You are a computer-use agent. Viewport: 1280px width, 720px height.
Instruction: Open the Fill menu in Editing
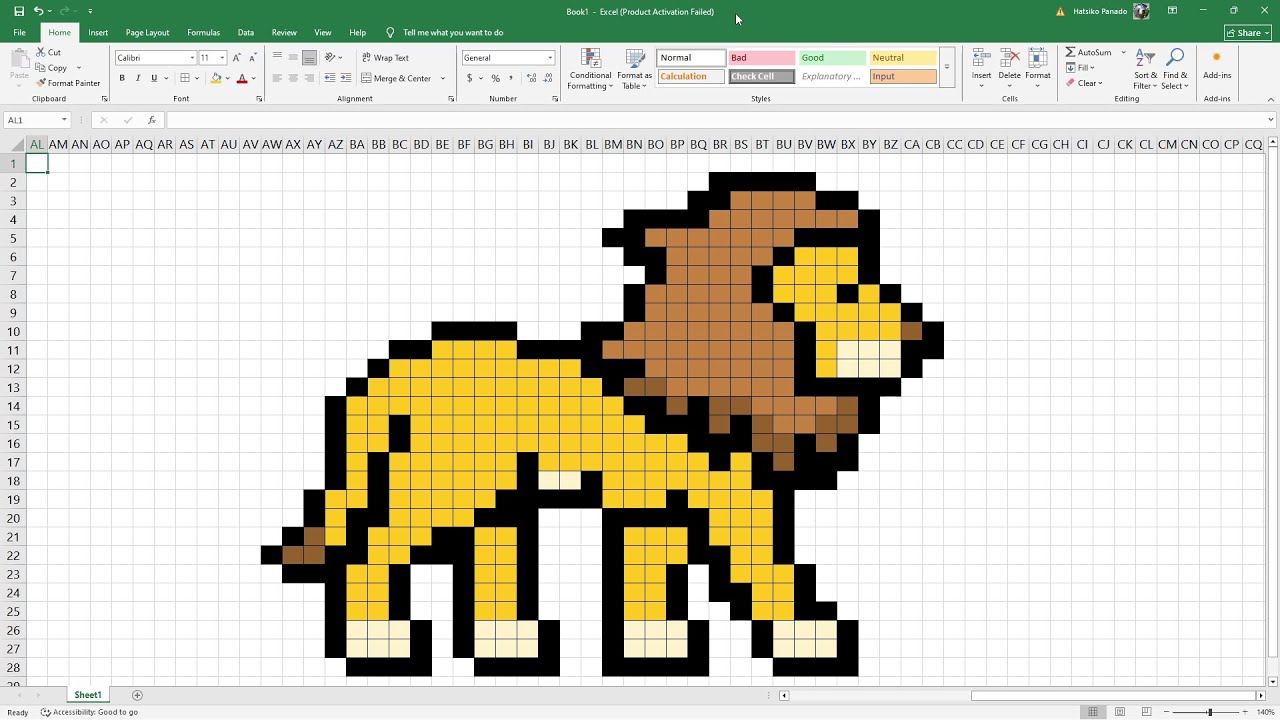1081,68
